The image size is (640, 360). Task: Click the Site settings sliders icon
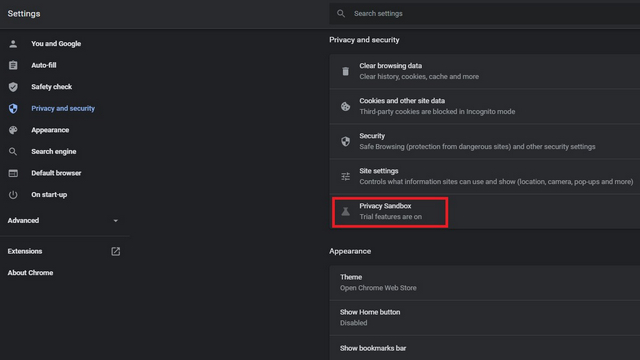[345, 176]
